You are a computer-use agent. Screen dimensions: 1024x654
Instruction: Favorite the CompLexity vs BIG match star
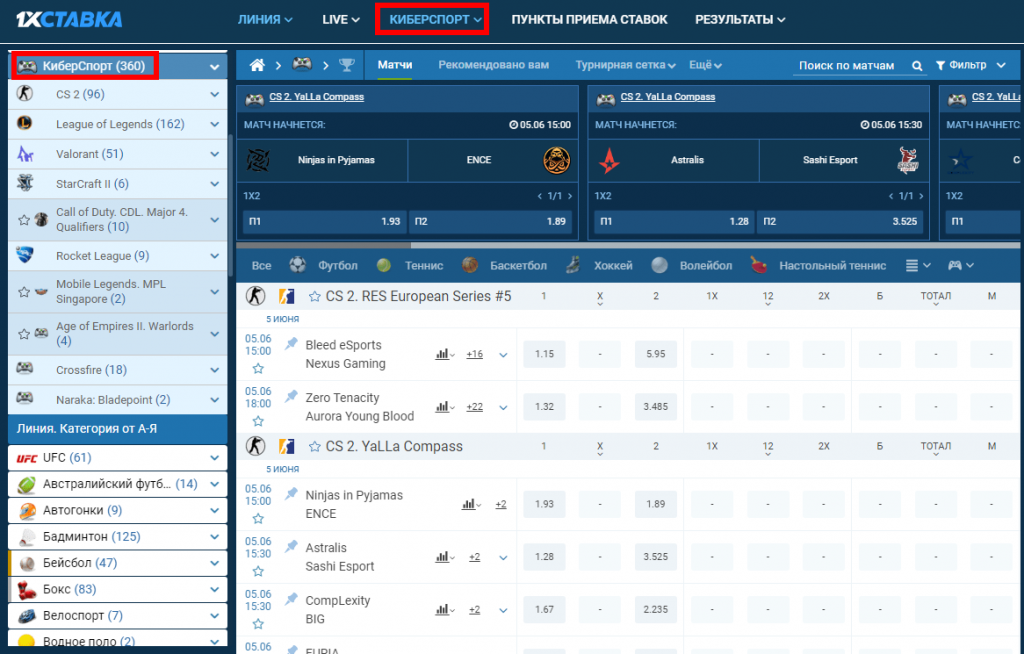pos(258,624)
